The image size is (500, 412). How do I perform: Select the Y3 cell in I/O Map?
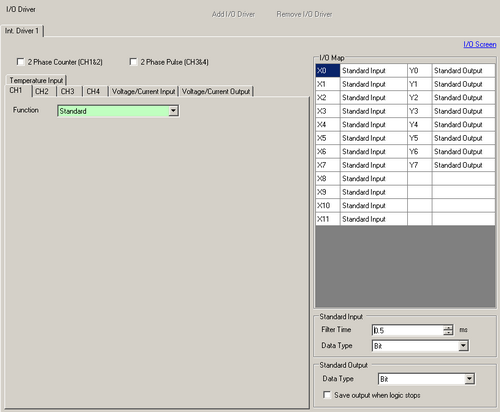[x=420, y=111]
